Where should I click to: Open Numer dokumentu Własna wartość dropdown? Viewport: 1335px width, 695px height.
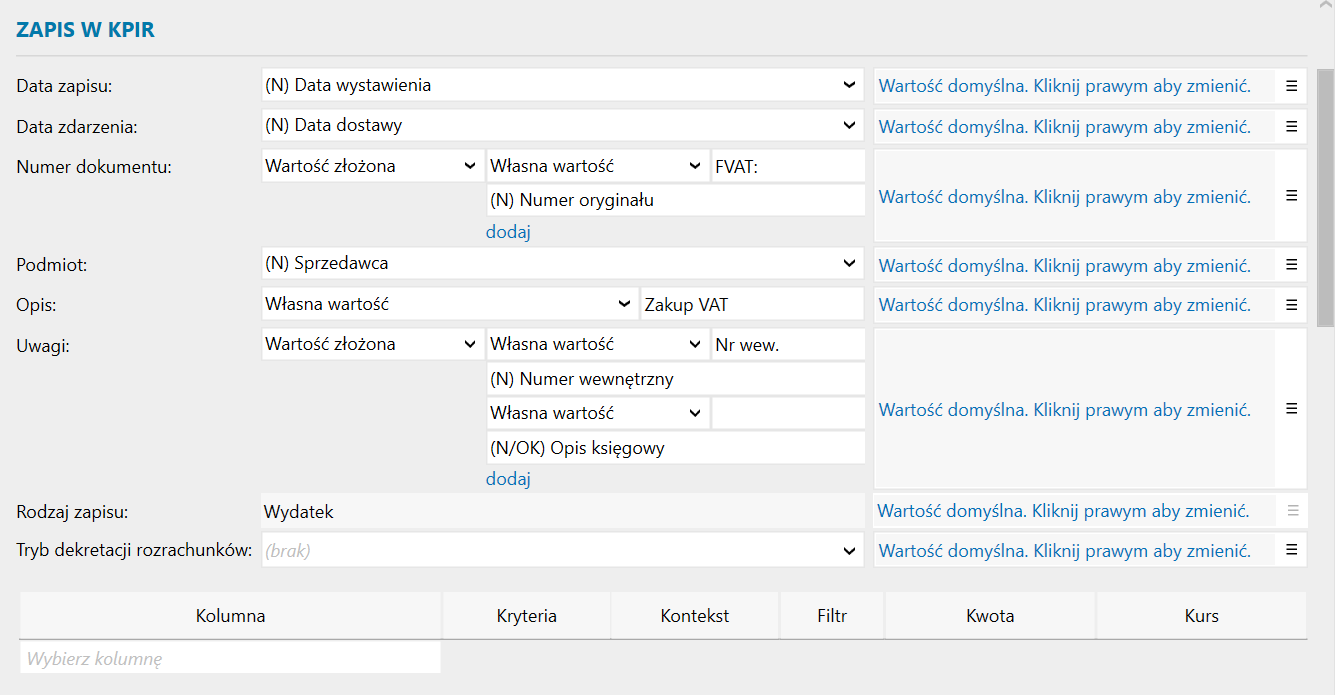click(x=598, y=166)
